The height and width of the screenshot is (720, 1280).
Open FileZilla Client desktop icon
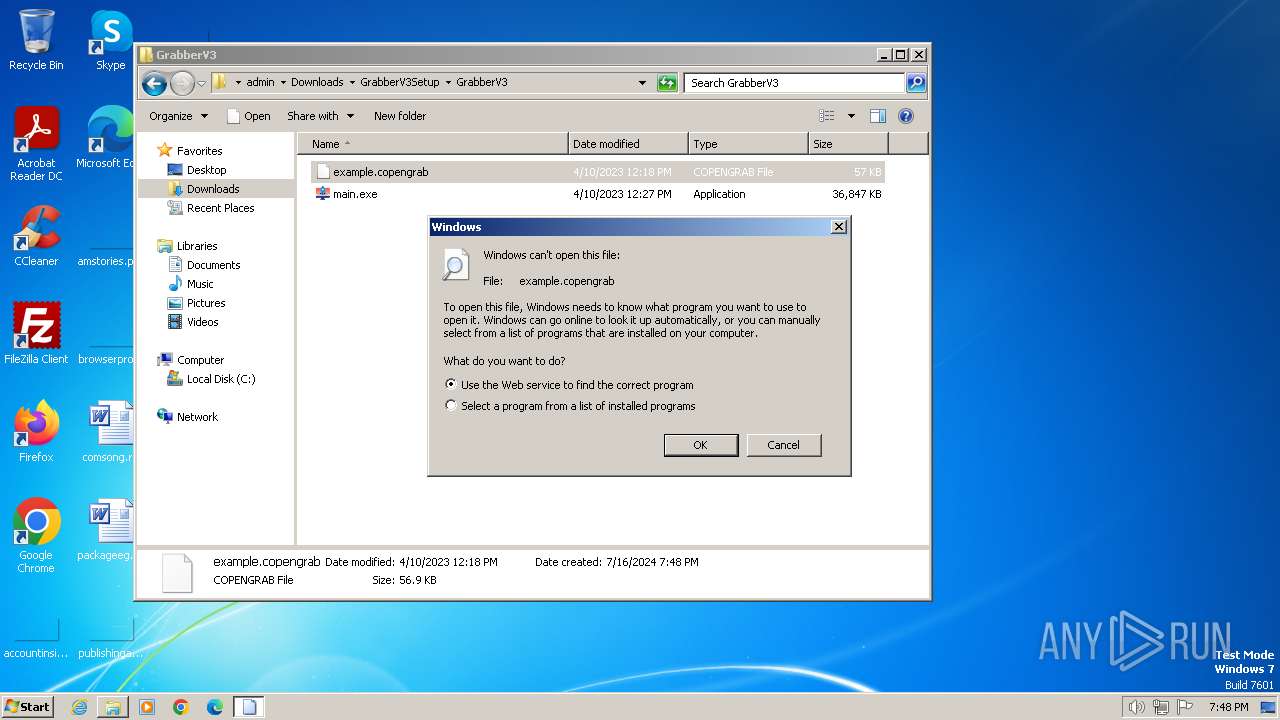36,333
